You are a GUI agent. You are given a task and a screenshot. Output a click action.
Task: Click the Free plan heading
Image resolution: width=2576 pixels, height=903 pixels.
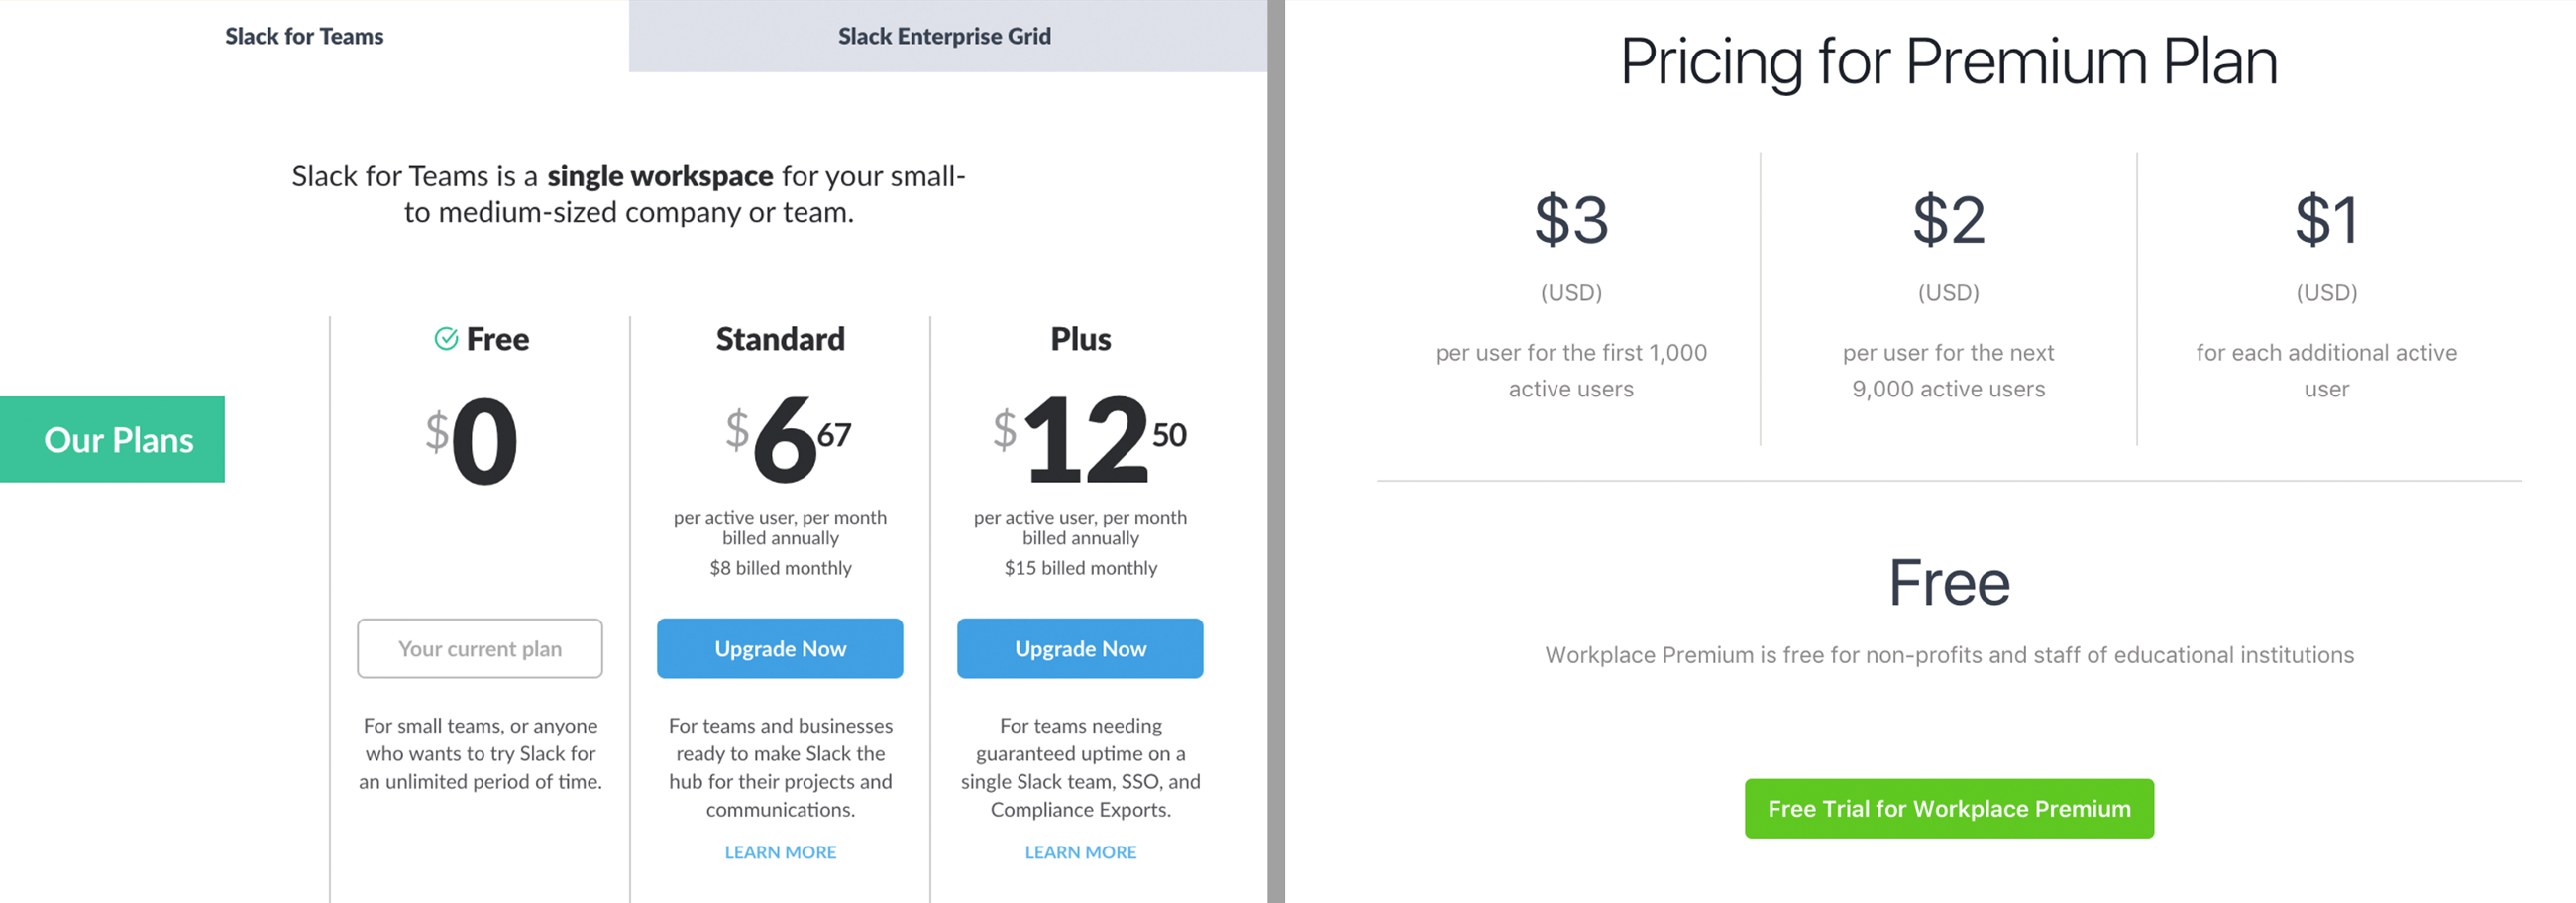click(x=497, y=339)
